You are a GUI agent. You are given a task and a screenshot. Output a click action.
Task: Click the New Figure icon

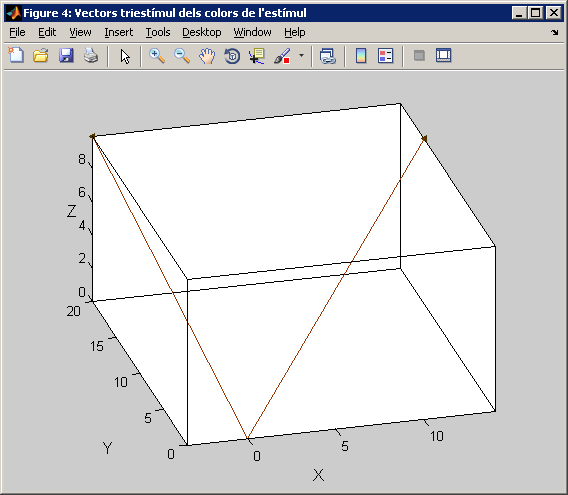[16, 56]
